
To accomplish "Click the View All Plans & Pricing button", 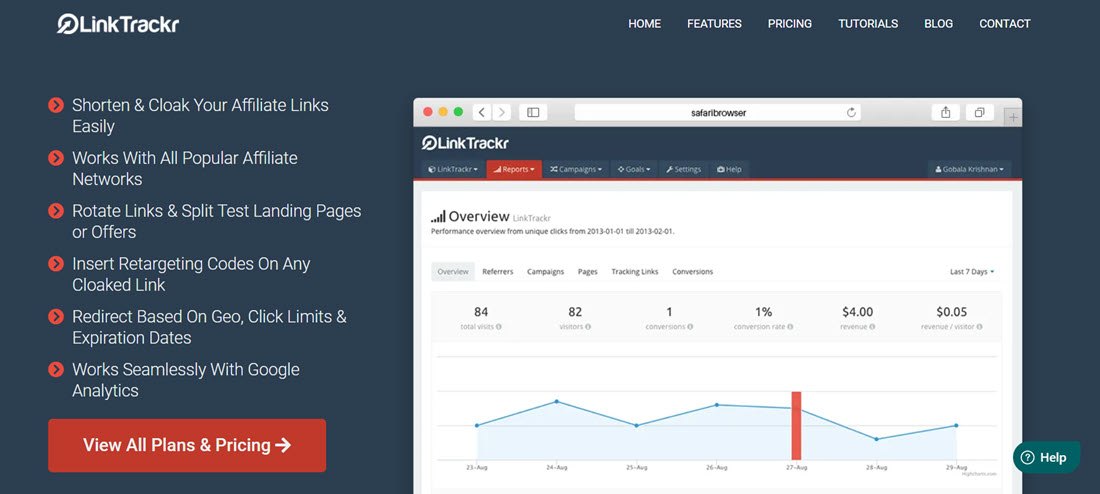I will [x=187, y=445].
